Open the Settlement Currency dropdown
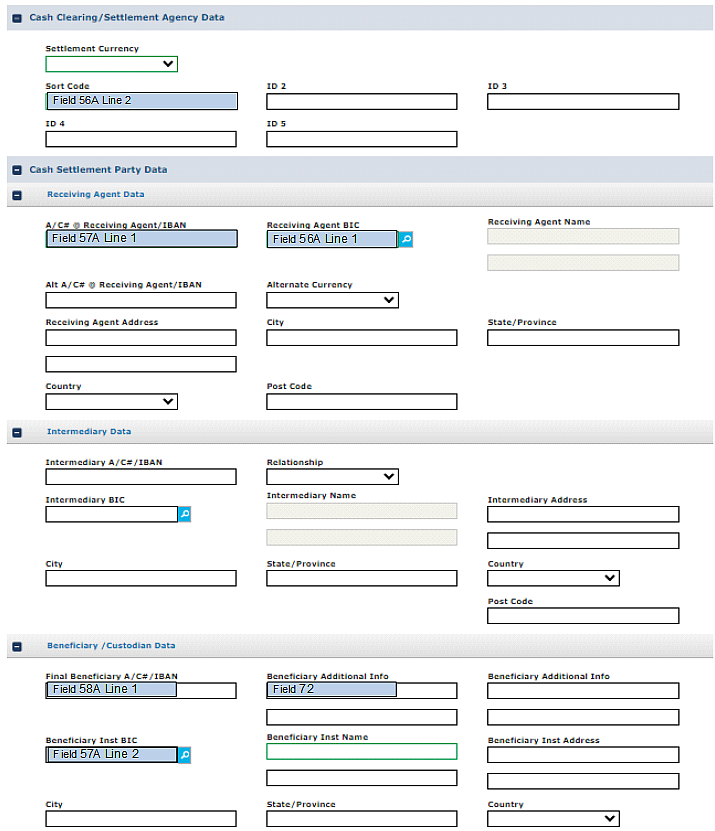The image size is (715, 831). tap(111, 64)
